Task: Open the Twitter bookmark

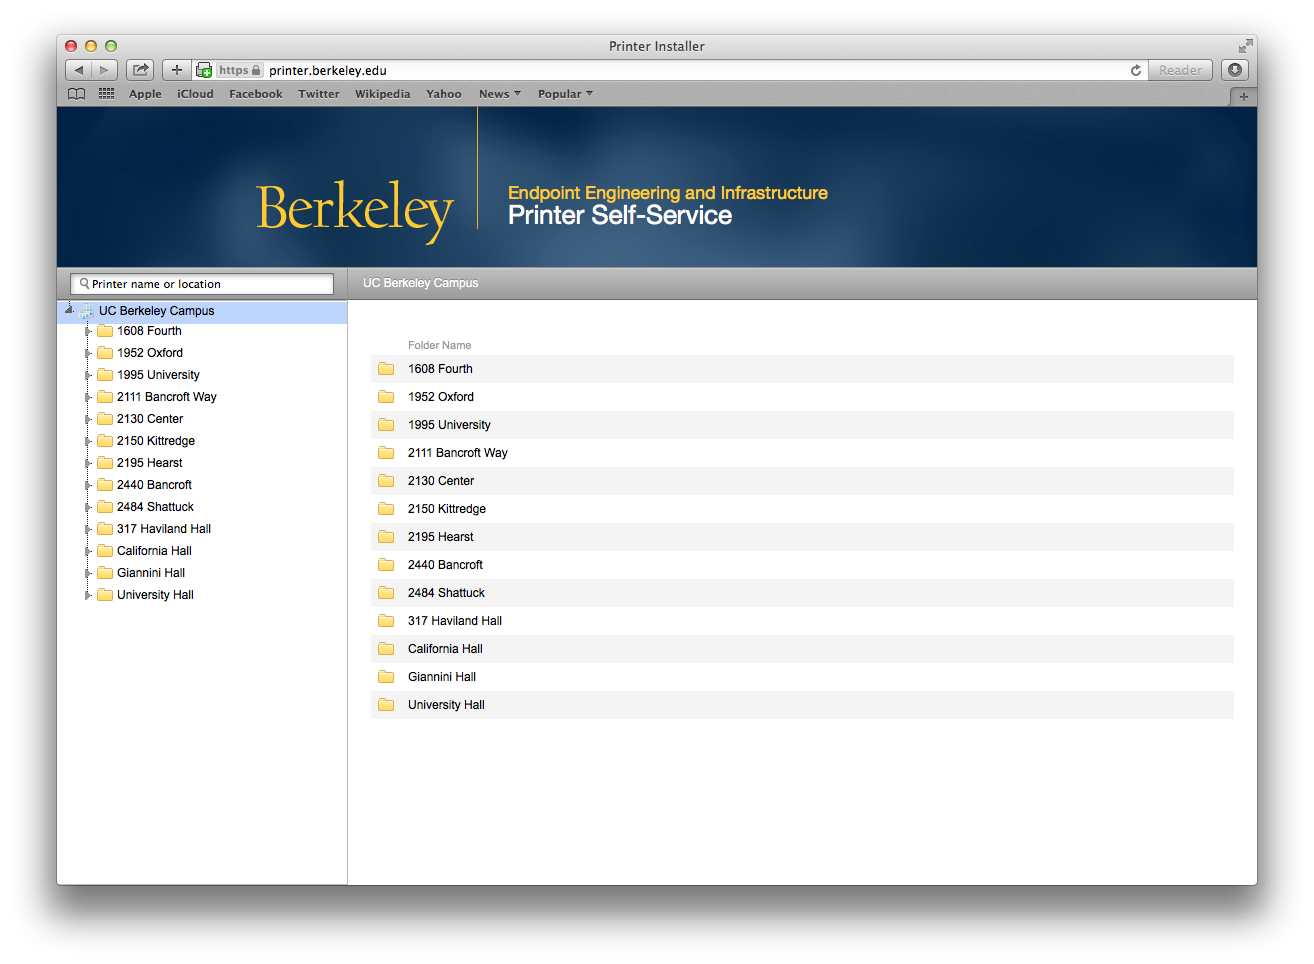Action: click(x=319, y=94)
